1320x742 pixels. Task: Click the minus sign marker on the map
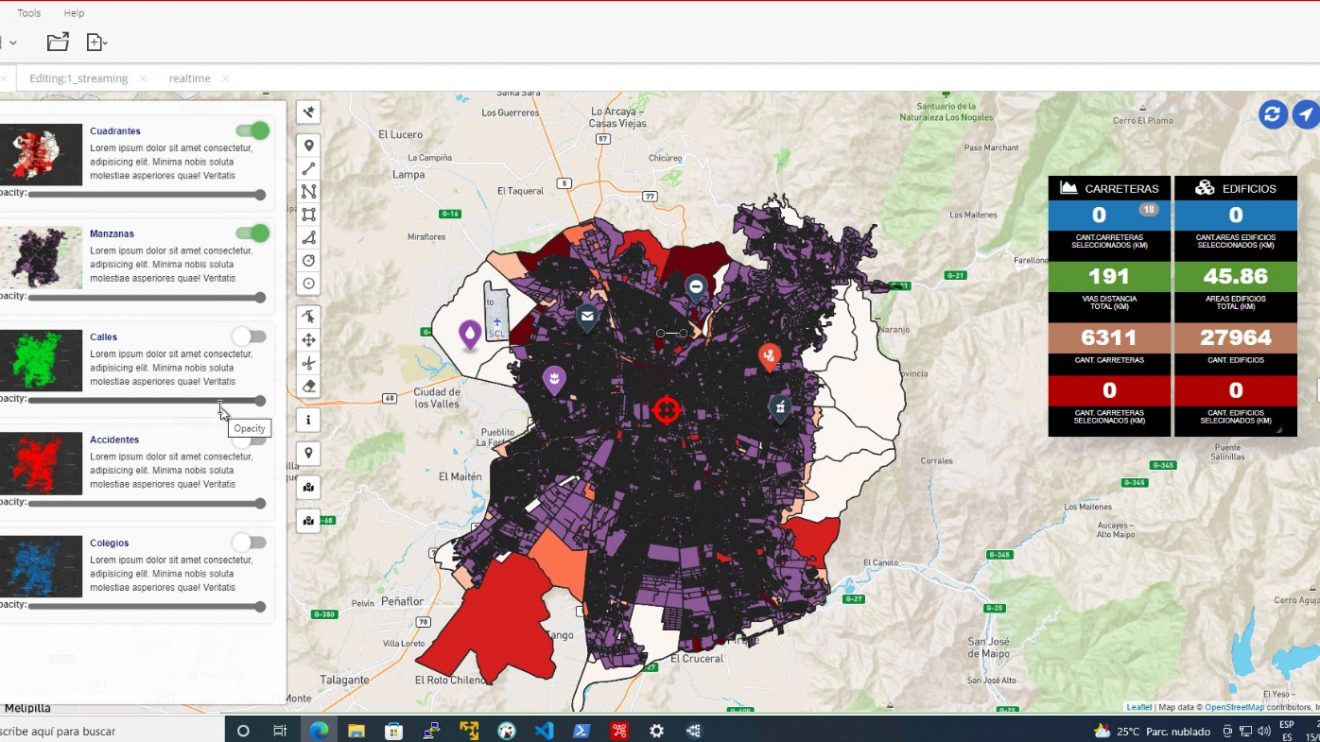(696, 289)
